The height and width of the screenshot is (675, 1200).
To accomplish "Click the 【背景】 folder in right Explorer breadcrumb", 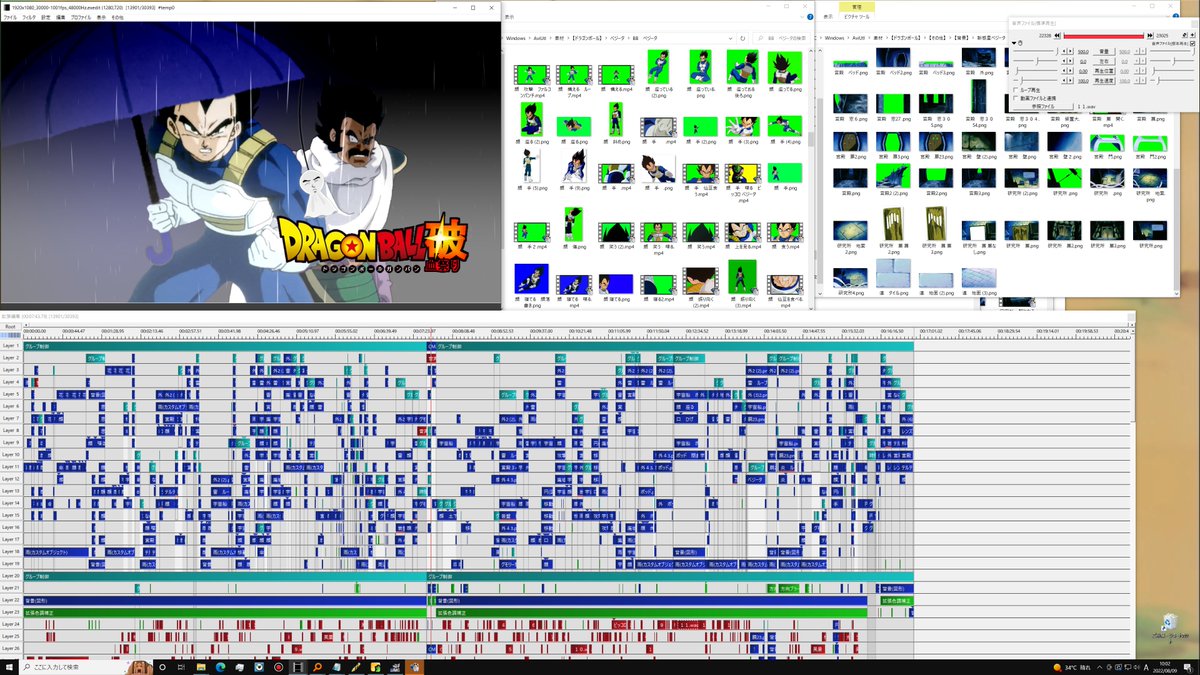I will coord(961,37).
